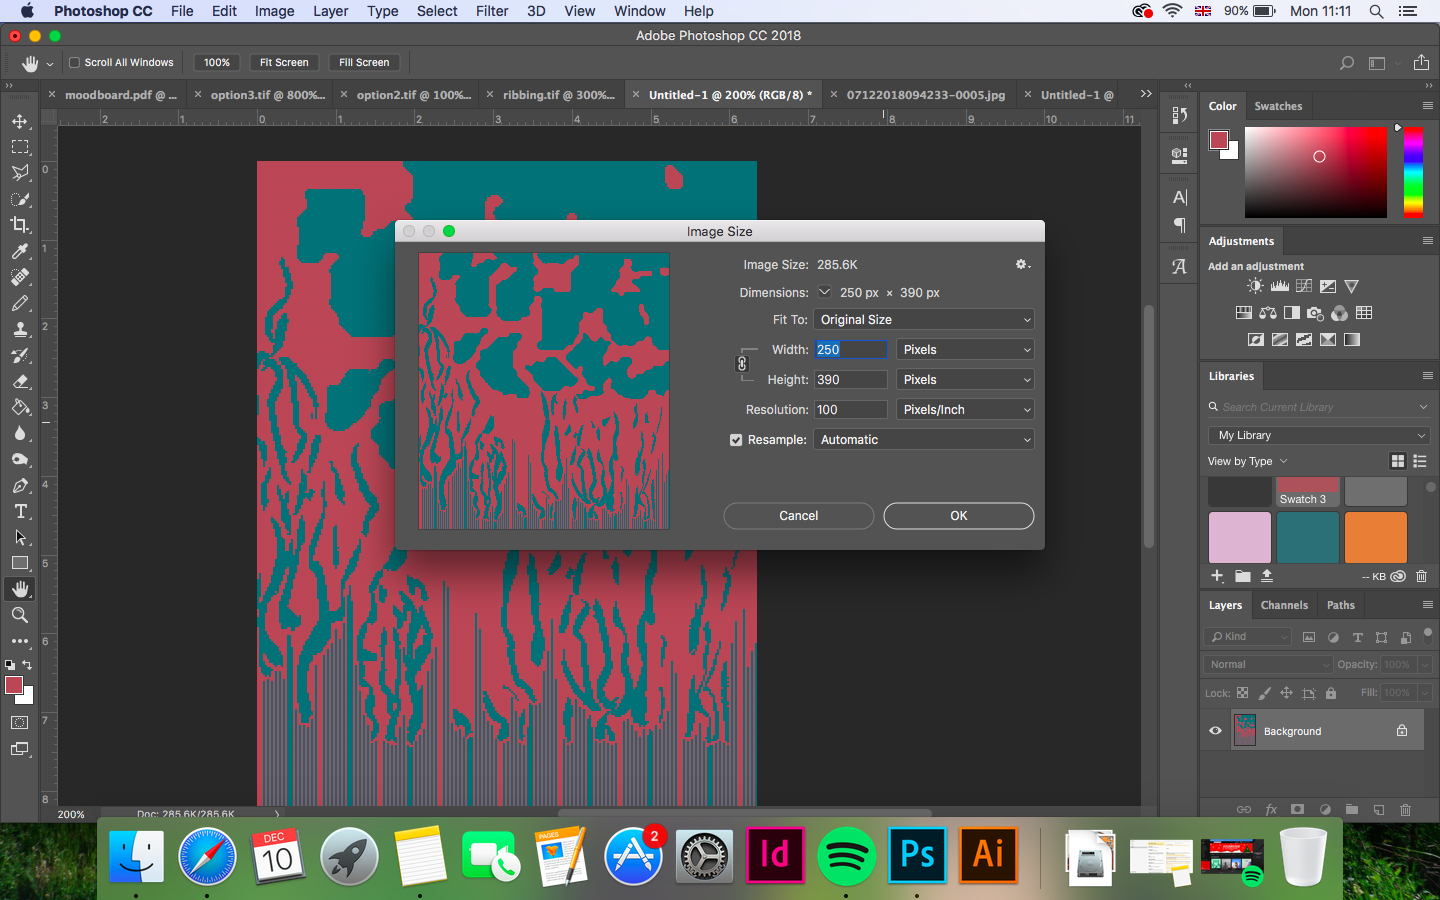
Task: Click the Color Balance adjustment icon
Action: tap(1267, 313)
